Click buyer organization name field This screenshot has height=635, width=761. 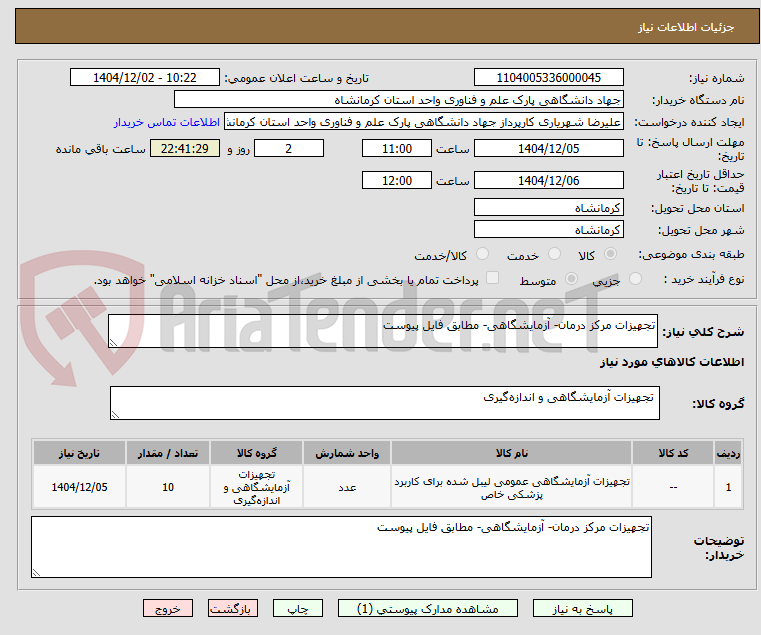398,100
